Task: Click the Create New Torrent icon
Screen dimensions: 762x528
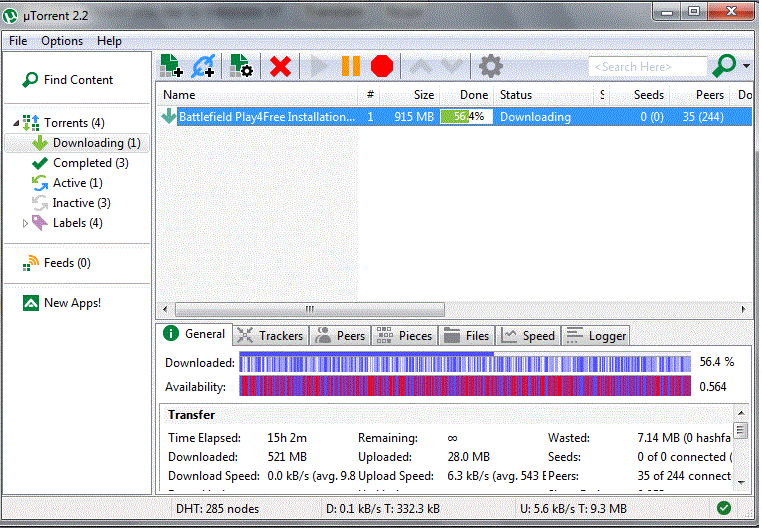Action: point(241,66)
